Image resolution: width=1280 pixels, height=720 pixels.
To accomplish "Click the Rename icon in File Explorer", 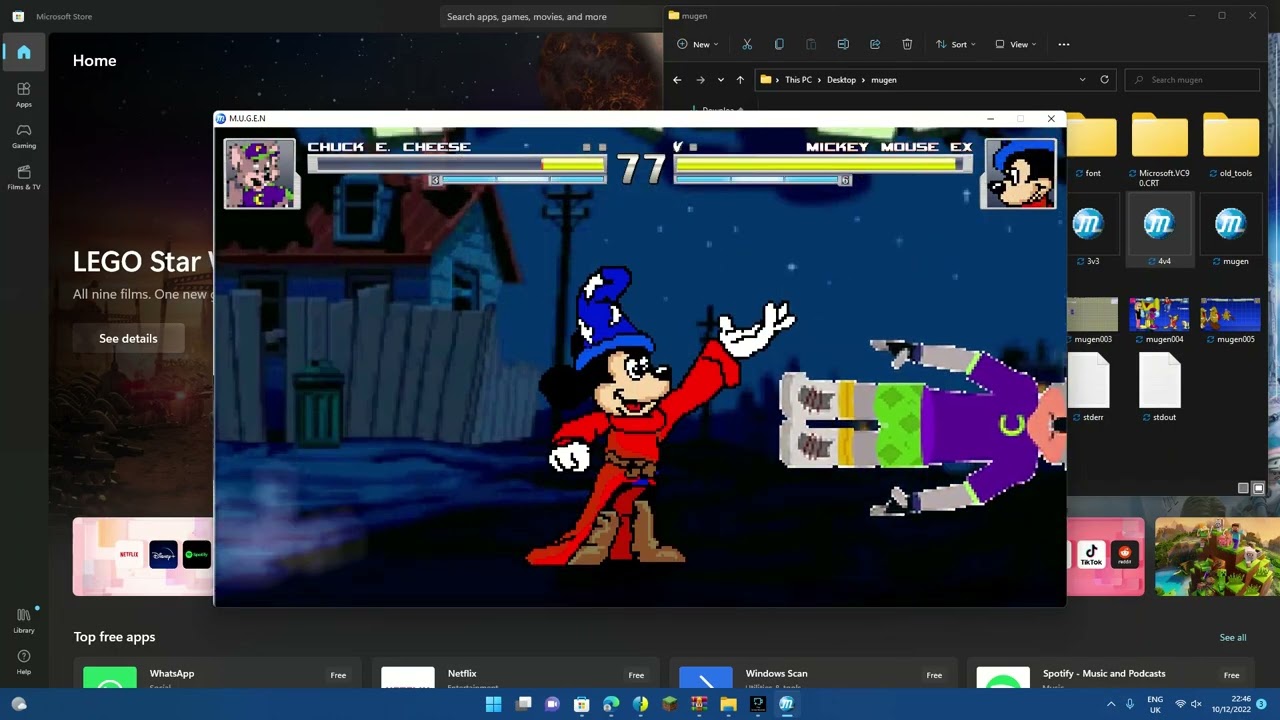I will click(x=843, y=44).
